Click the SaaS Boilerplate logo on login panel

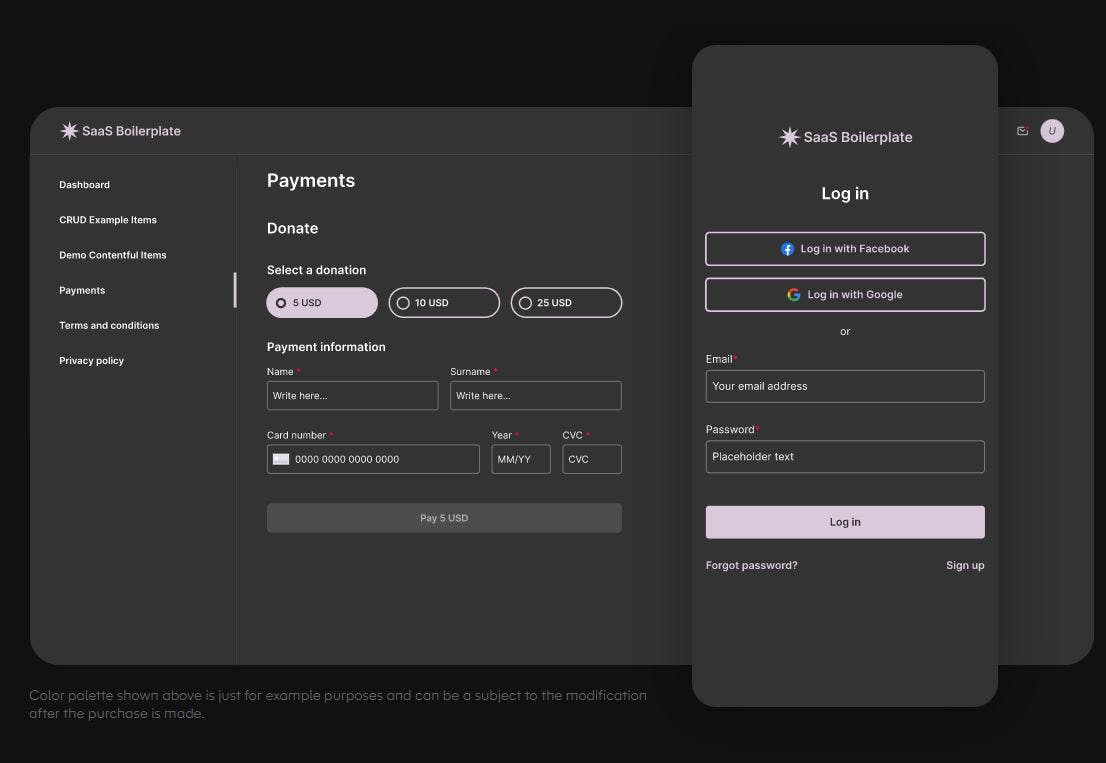(x=845, y=137)
